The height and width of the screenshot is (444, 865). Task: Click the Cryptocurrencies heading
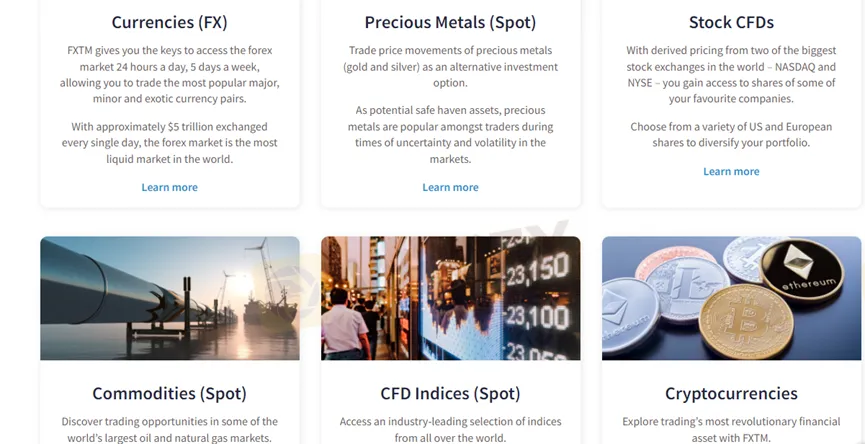(731, 394)
